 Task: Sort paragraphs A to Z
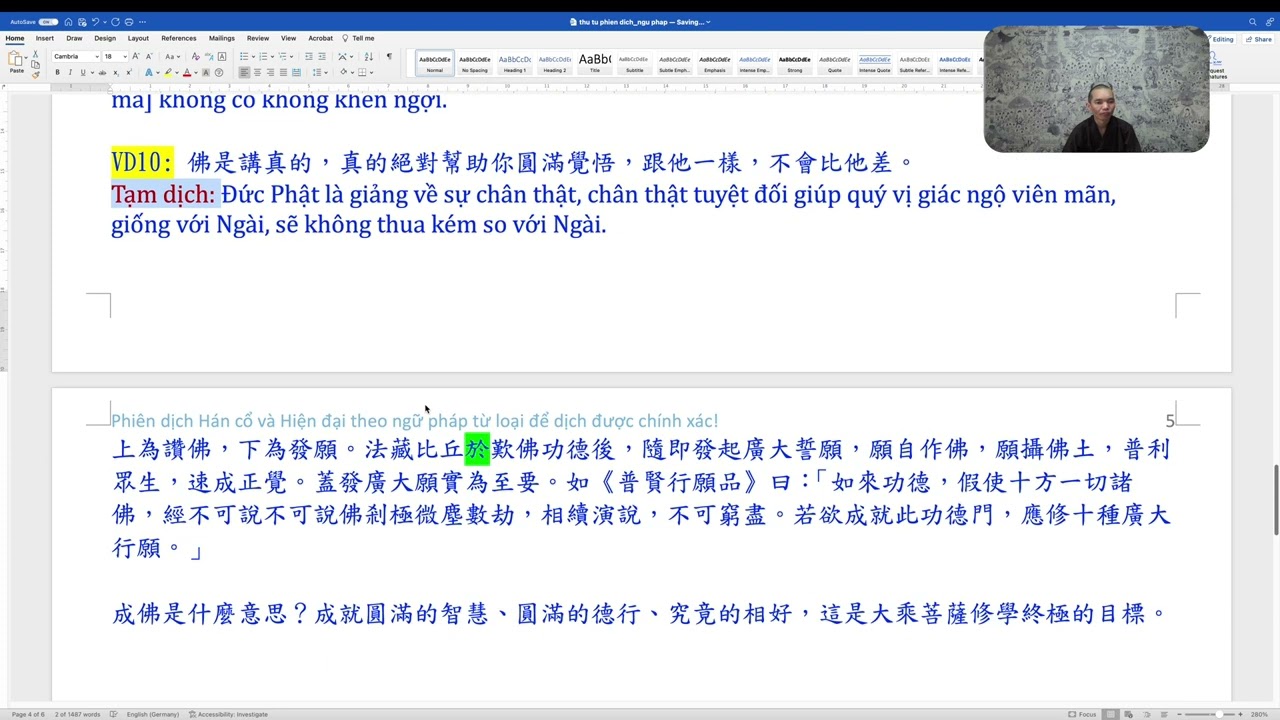tap(368, 56)
